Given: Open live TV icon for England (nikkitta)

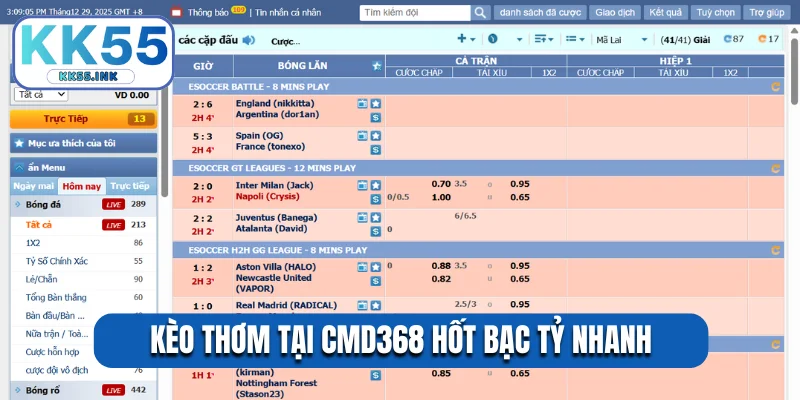Looking at the screenshot, I should coord(362,104).
